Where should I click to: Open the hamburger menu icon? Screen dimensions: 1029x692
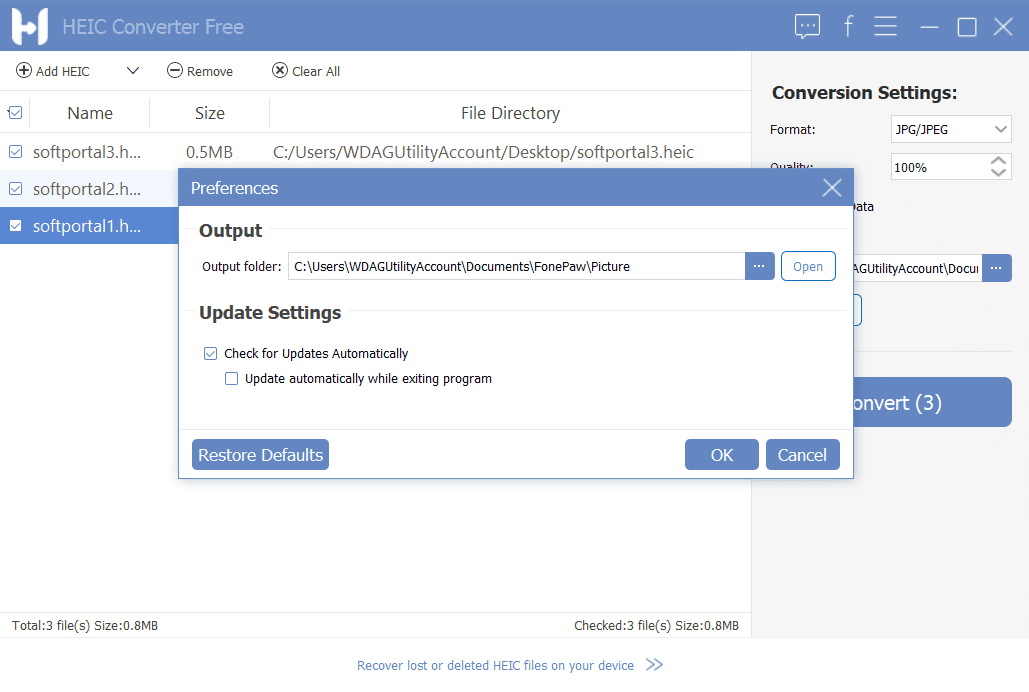click(885, 27)
